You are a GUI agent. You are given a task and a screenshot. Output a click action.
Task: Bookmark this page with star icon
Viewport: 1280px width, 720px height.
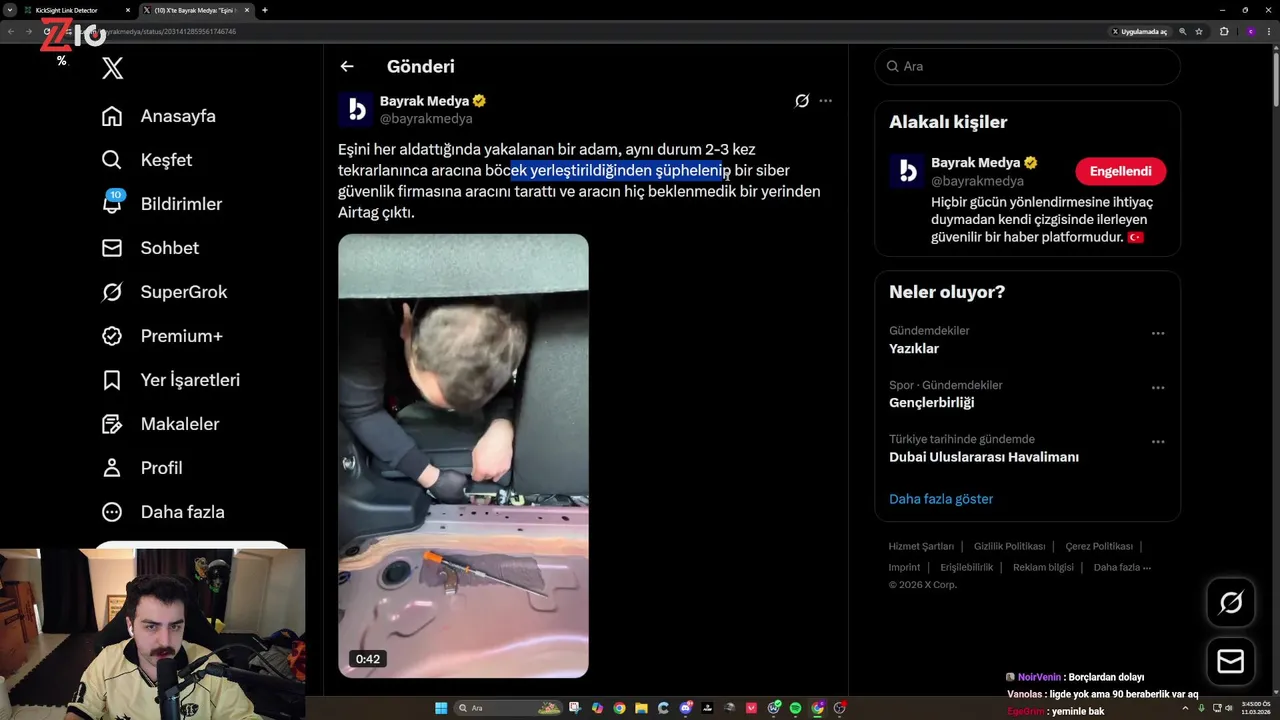click(x=1199, y=32)
